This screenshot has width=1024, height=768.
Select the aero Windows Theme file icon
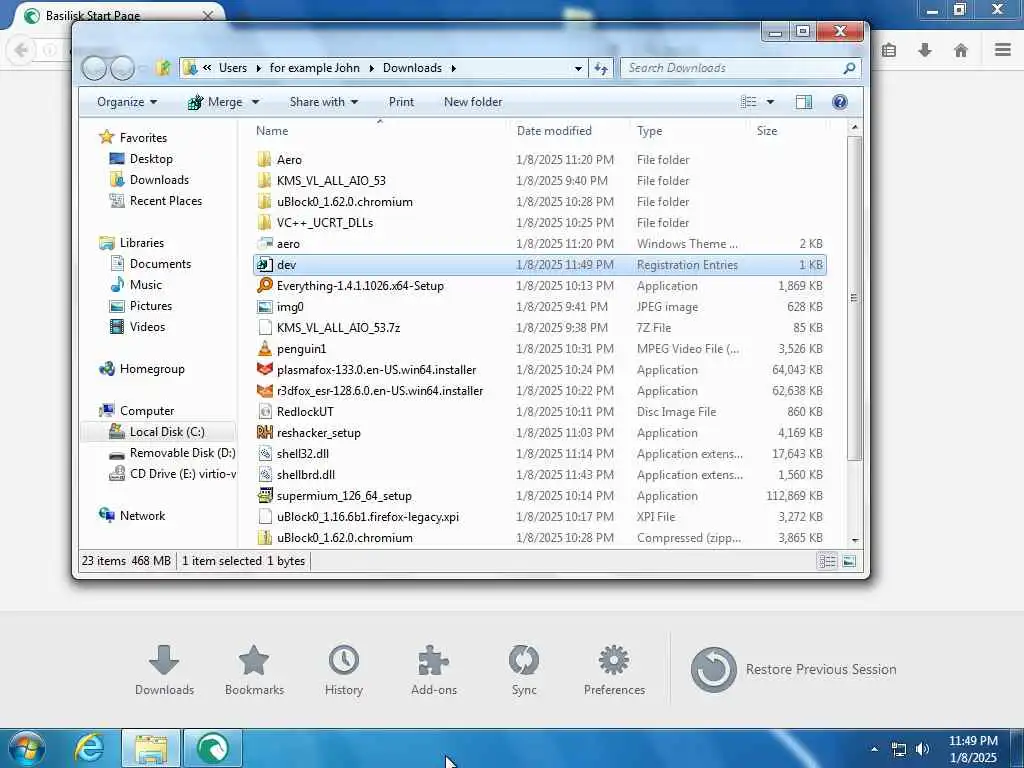click(264, 244)
